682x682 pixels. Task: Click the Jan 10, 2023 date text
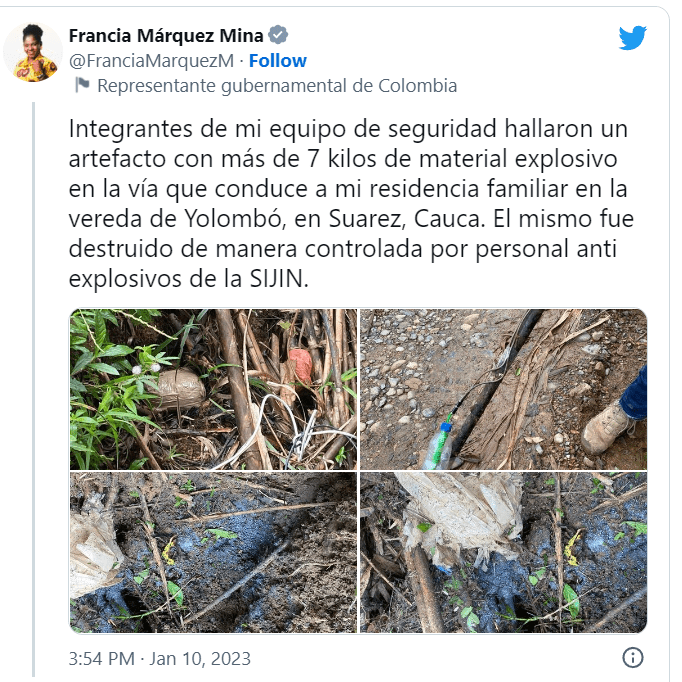pos(200,659)
